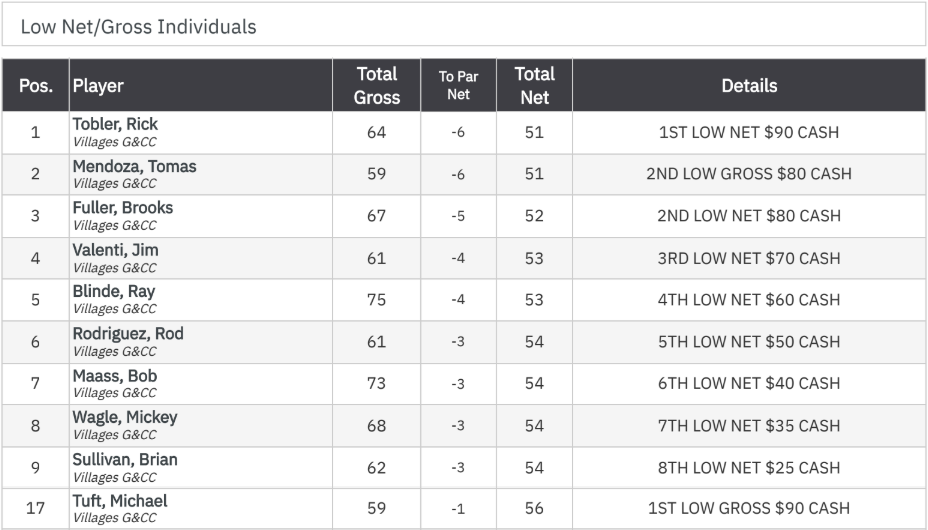The width and height of the screenshot is (928, 530).
Task: Open Valenti, Jim player entry
Action: coord(115,250)
